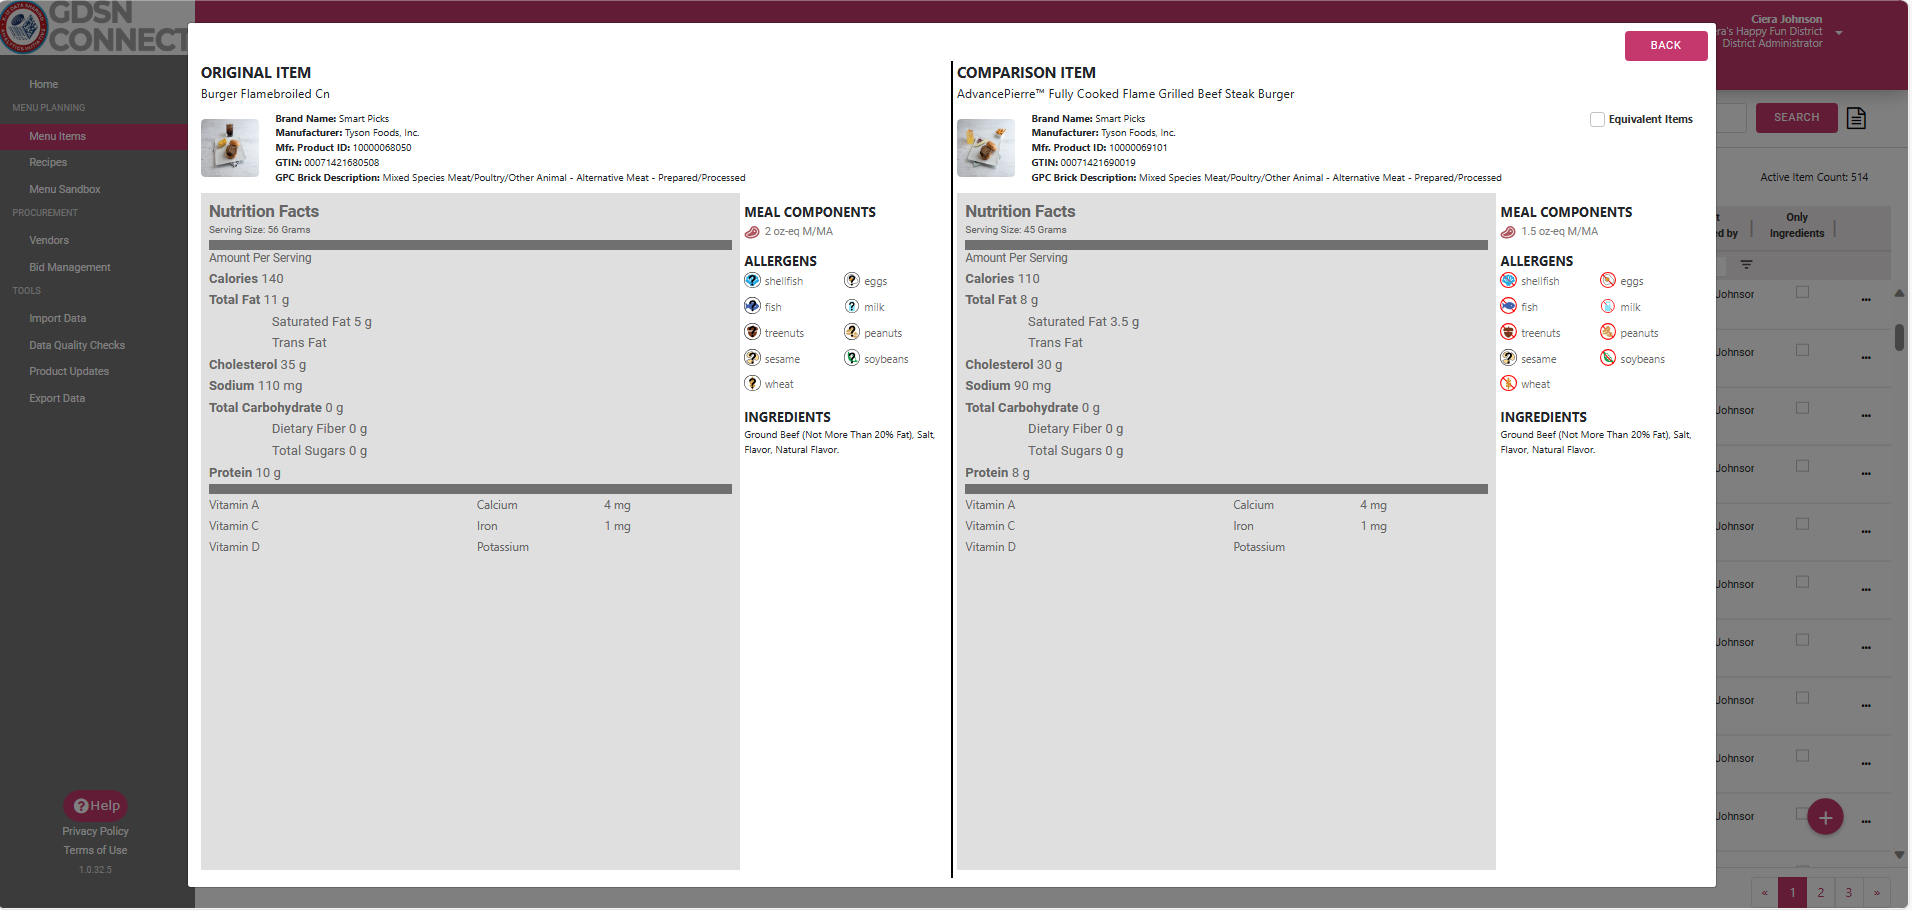Click the milk allergen icon in original item

click(x=852, y=306)
